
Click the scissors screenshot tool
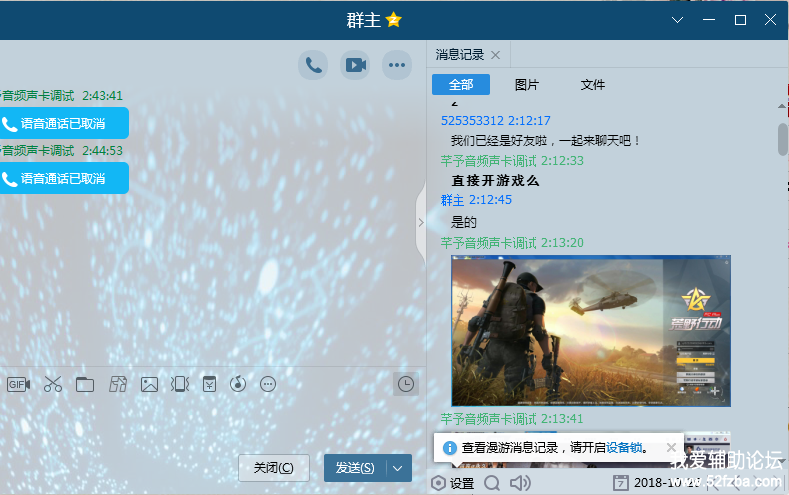[x=52, y=384]
